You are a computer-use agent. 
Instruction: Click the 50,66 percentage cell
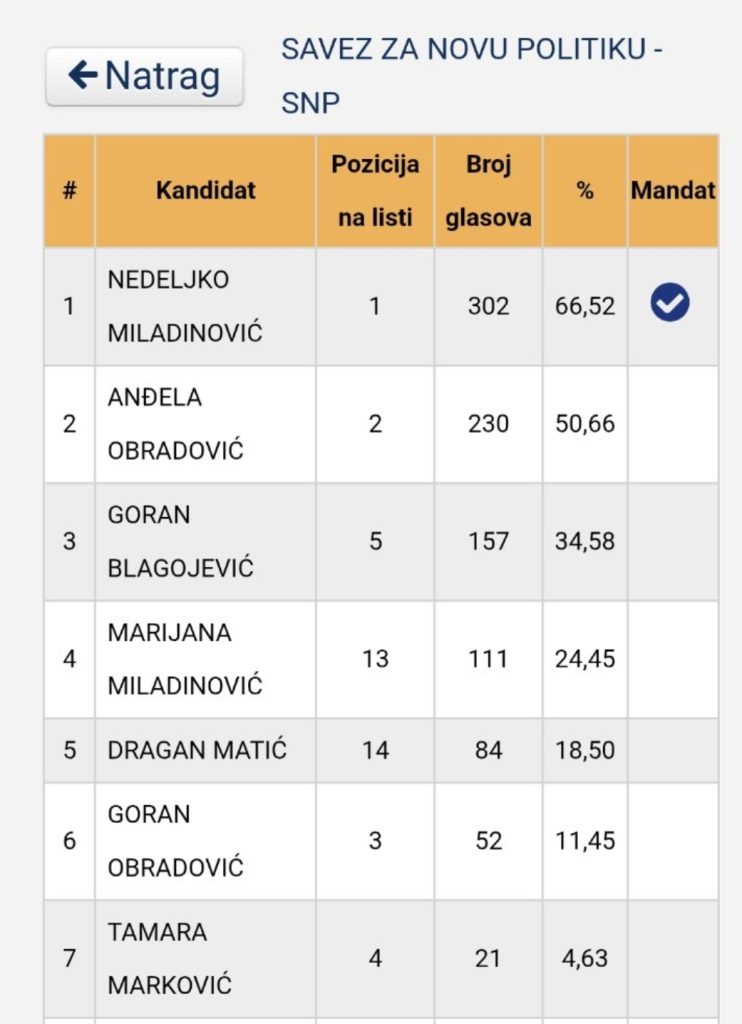(585, 424)
